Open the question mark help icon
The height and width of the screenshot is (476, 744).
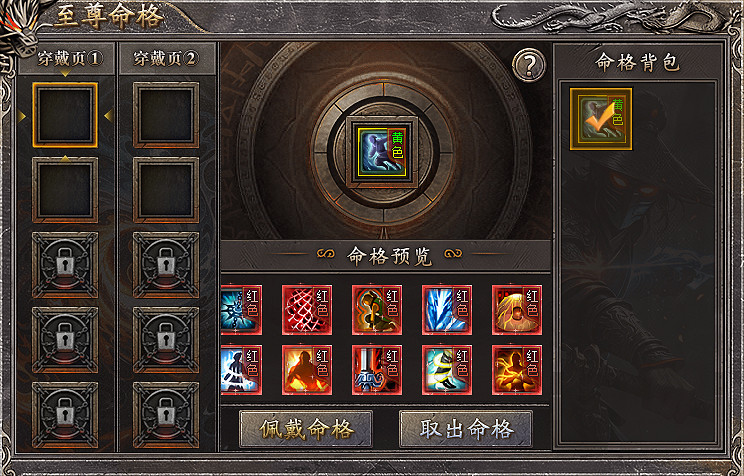point(529,65)
